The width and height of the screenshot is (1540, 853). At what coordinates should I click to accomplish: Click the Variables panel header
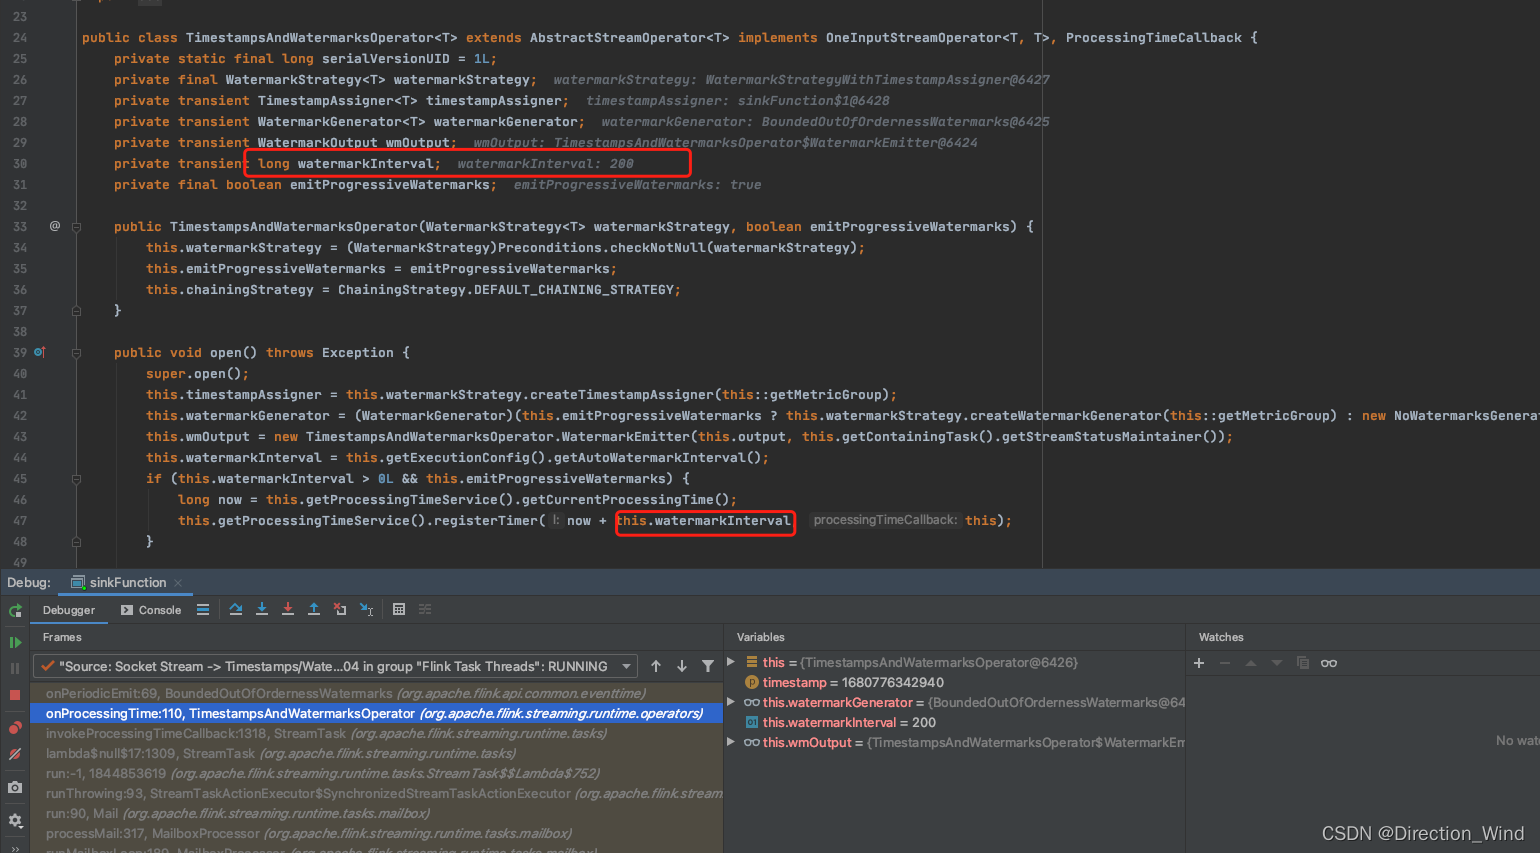(x=761, y=637)
